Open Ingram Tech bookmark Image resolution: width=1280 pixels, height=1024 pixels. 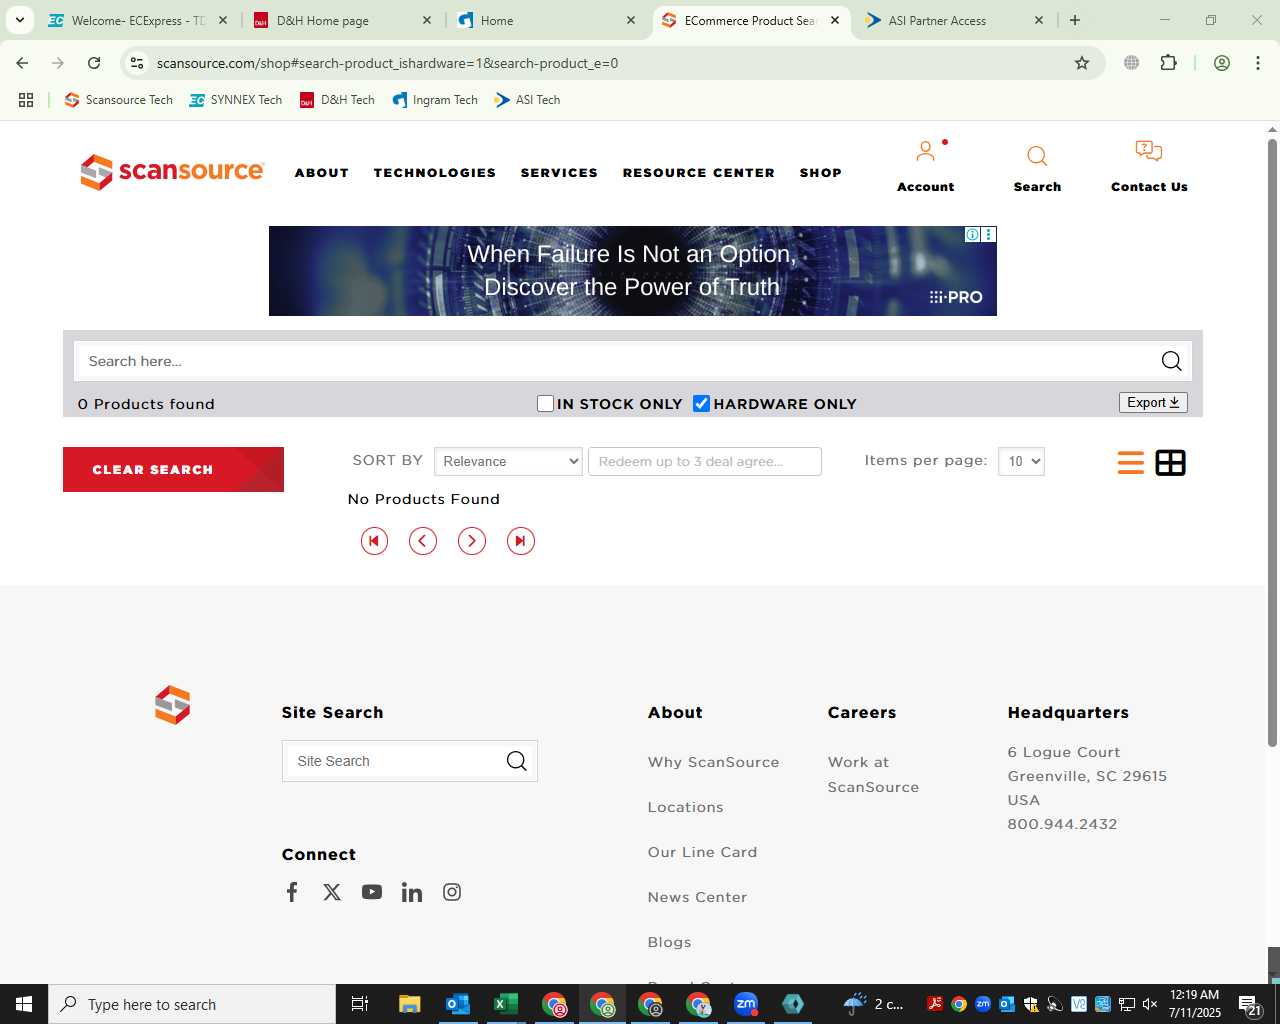pyautogui.click(x=435, y=100)
